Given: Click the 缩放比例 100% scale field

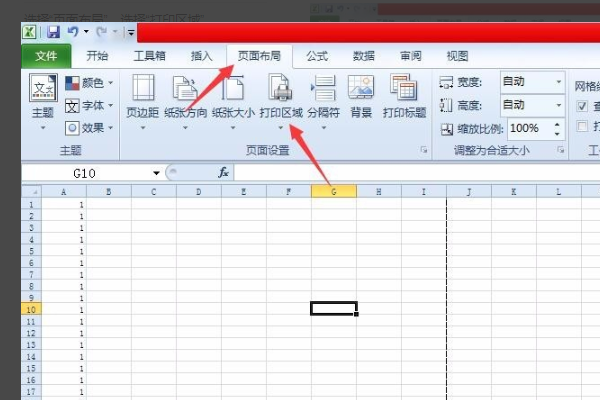Looking at the screenshot, I should pyautogui.click(x=530, y=128).
